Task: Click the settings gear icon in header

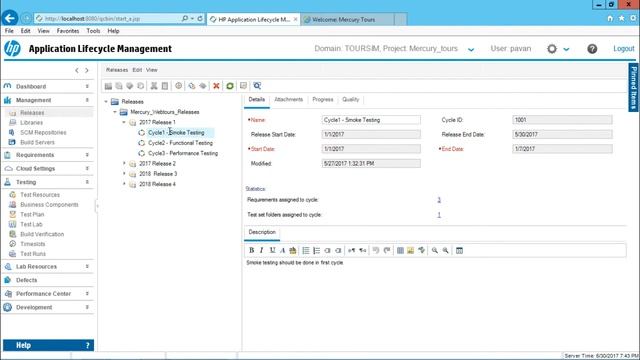Action: click(x=552, y=49)
